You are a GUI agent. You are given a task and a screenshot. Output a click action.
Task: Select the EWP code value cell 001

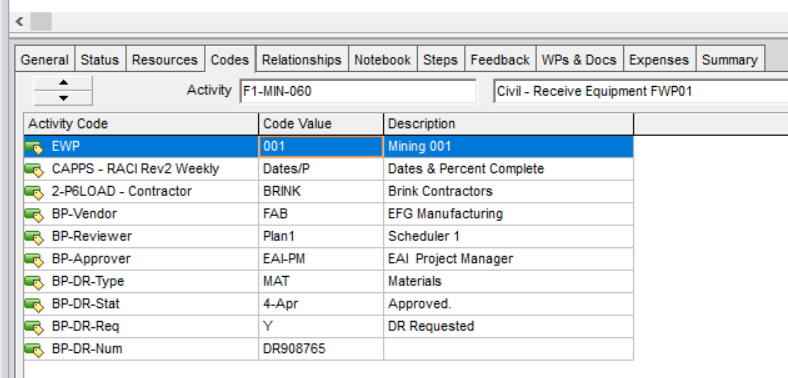pos(321,146)
